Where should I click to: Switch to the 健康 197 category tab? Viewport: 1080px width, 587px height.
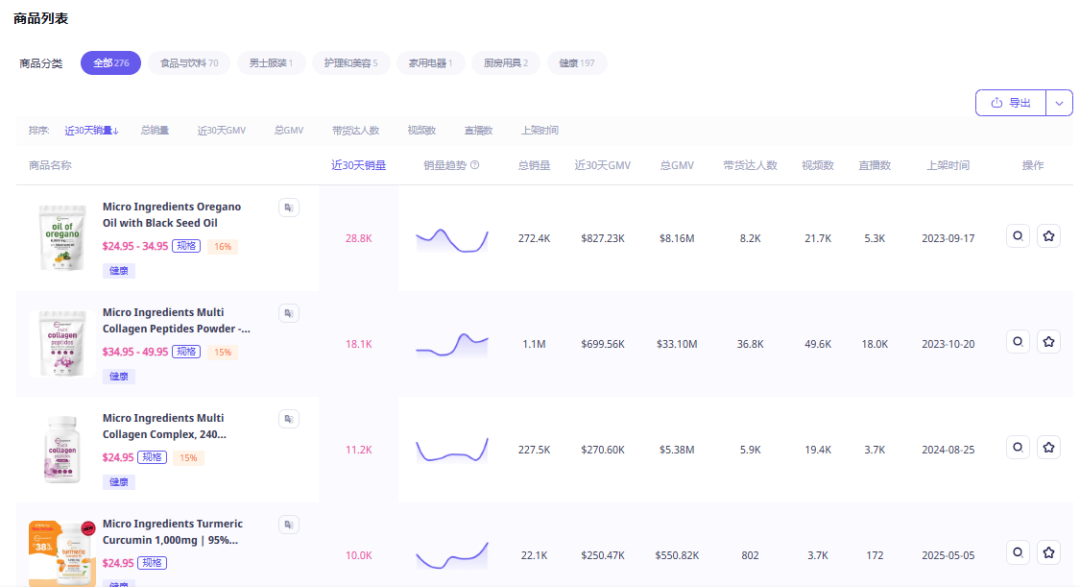coord(576,63)
